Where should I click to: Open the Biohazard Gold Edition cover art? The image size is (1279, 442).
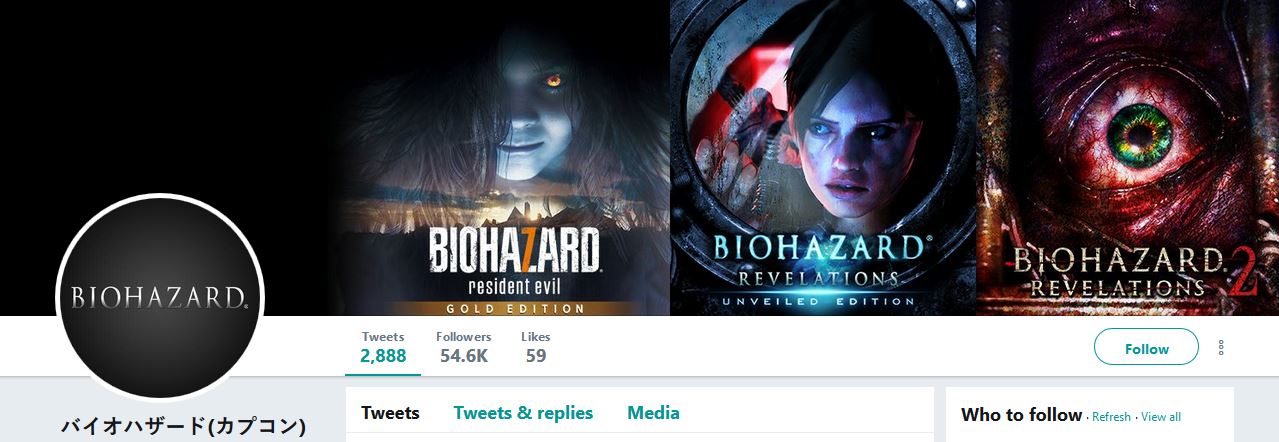click(500, 158)
